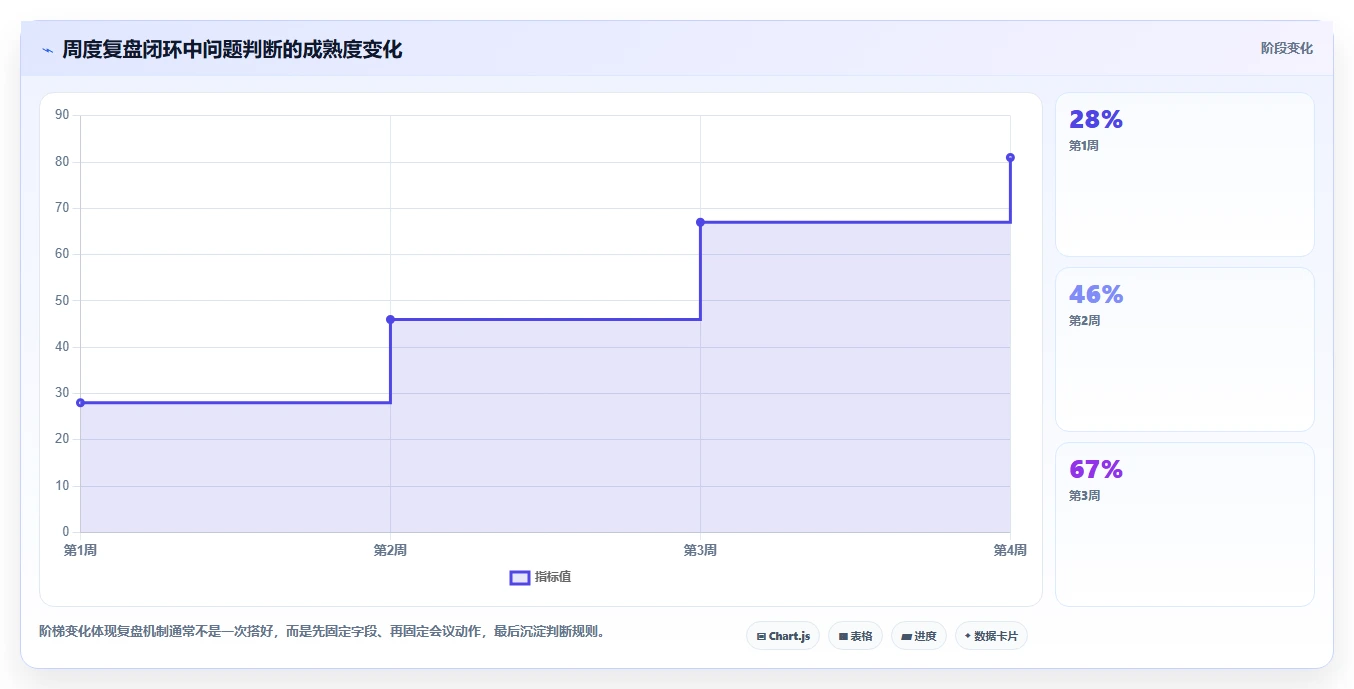
Task: Click the 28% value in first card
Action: [x=1096, y=120]
